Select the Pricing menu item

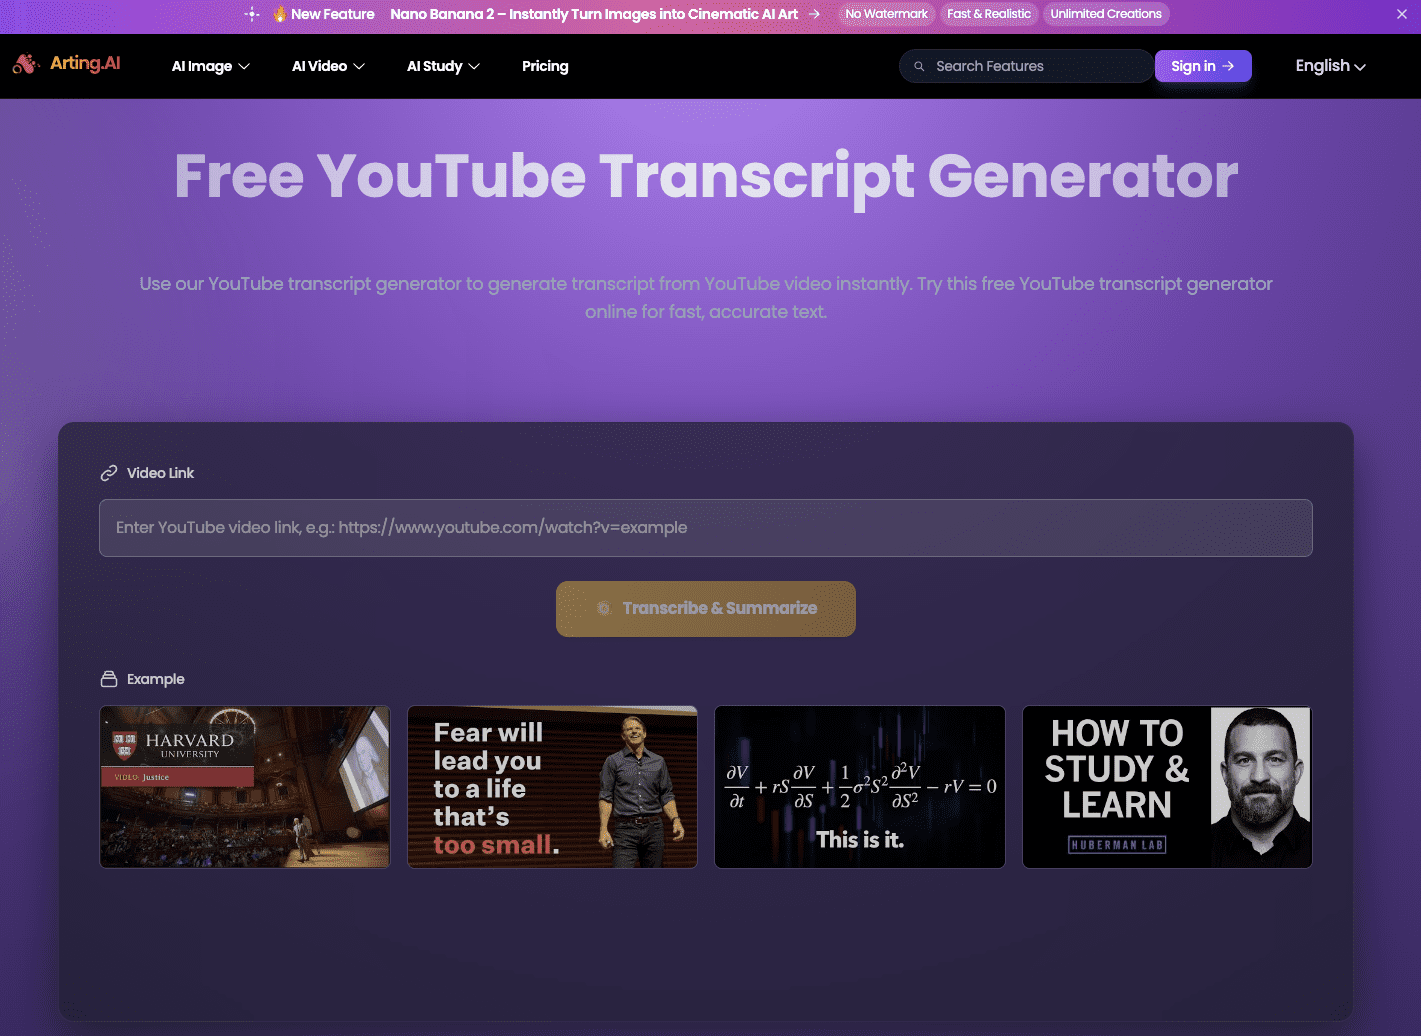coord(545,66)
